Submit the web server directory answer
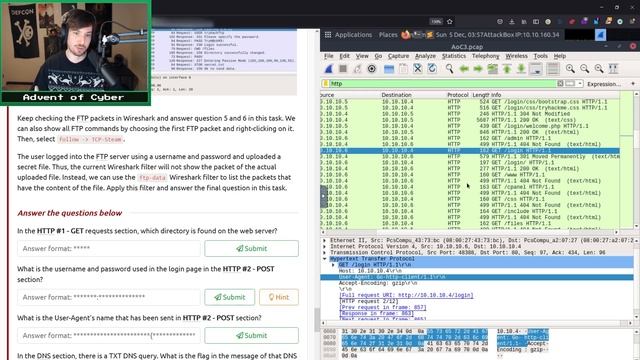This screenshot has height=360, width=640. tap(251, 249)
